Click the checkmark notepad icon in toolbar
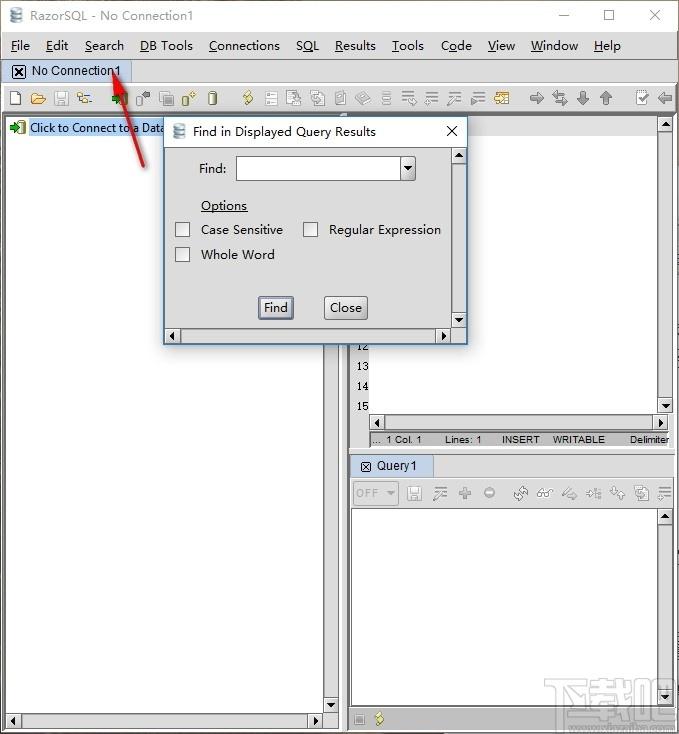 [x=642, y=98]
